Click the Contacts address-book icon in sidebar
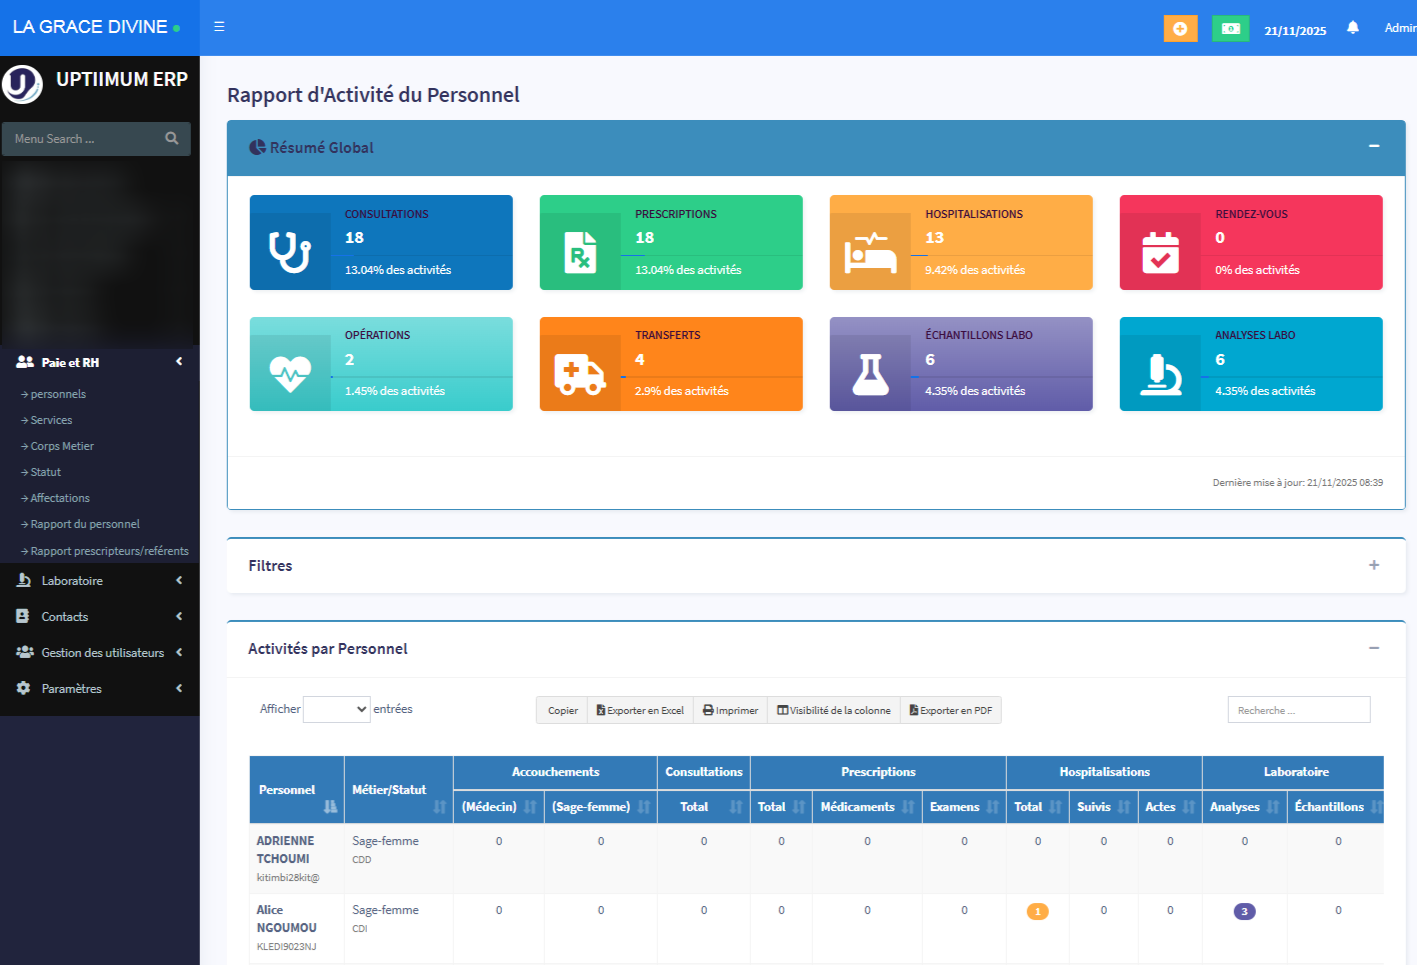 coord(22,616)
